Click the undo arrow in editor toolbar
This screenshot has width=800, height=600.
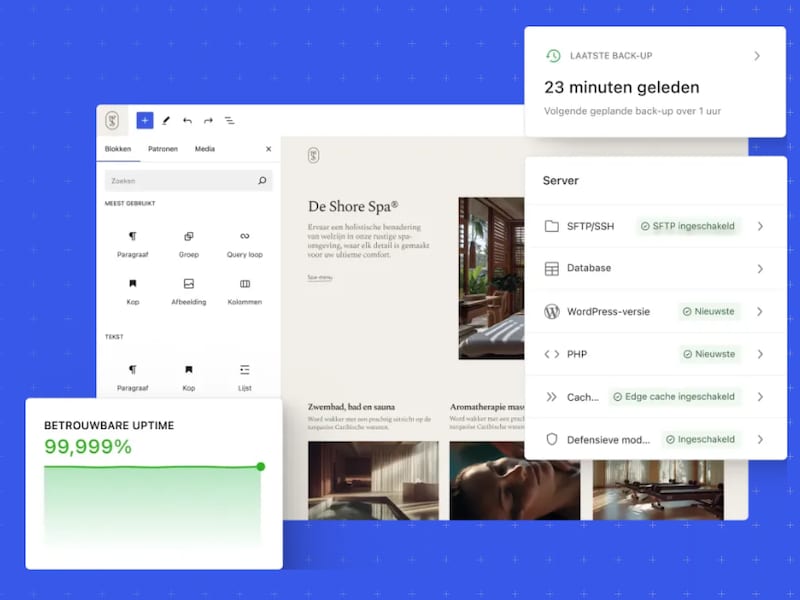coord(187,121)
